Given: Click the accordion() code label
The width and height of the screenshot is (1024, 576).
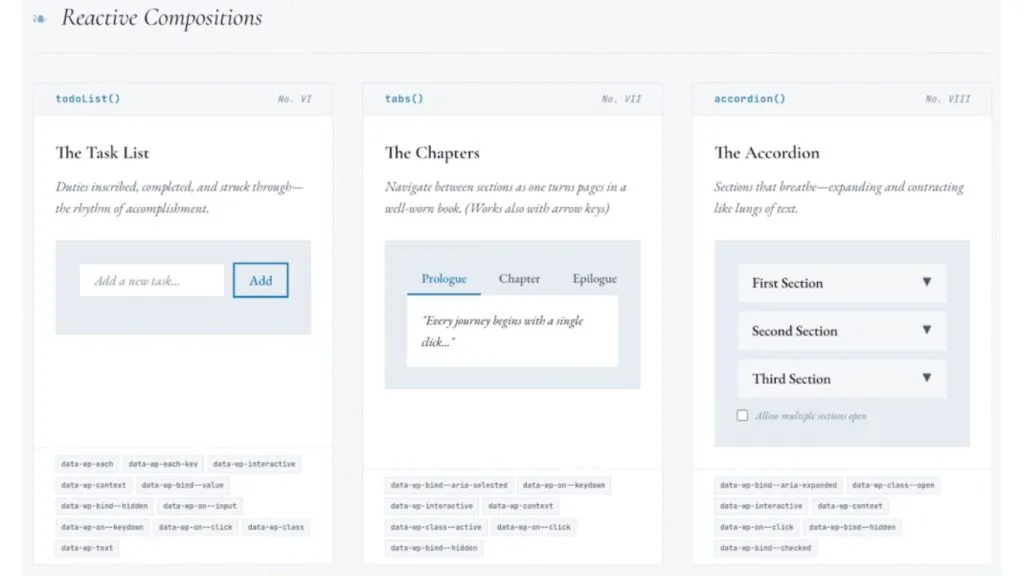Looking at the screenshot, I should pos(750,99).
